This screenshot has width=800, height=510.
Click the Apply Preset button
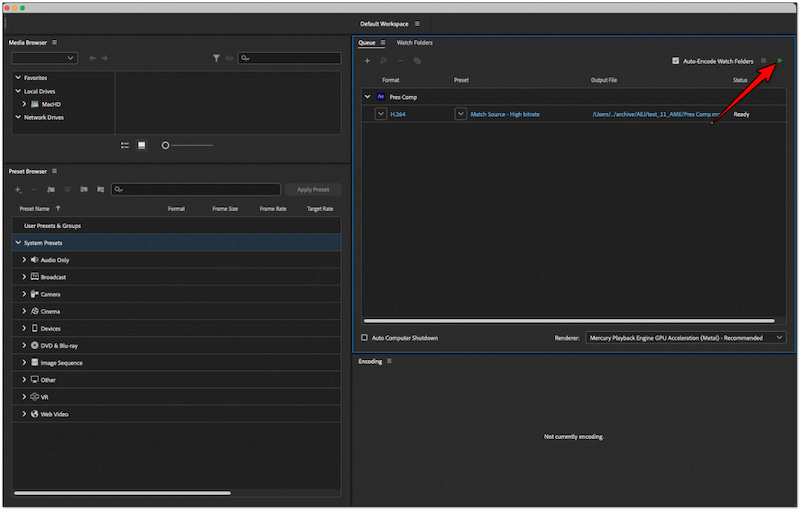click(x=313, y=189)
